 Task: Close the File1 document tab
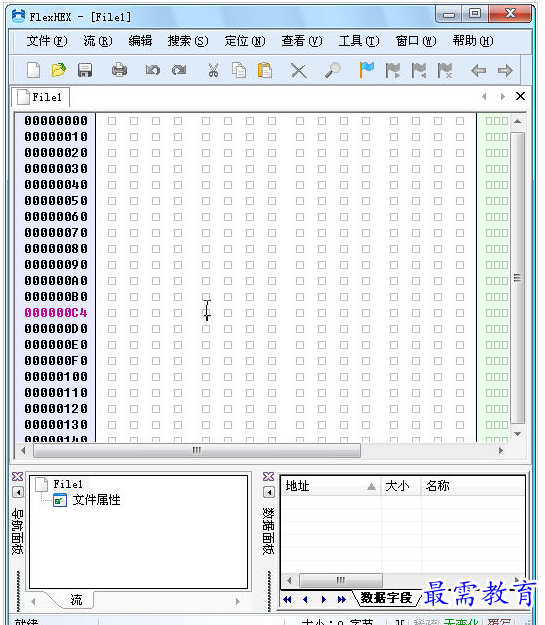click(x=520, y=96)
